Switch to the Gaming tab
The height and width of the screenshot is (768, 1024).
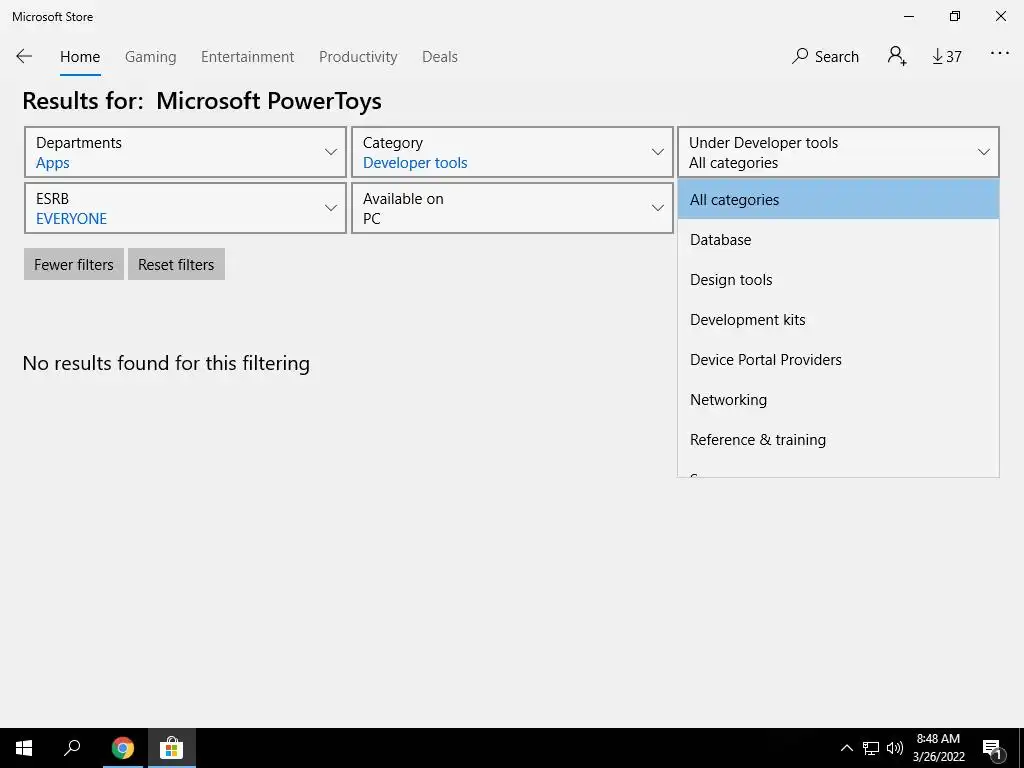(x=150, y=57)
